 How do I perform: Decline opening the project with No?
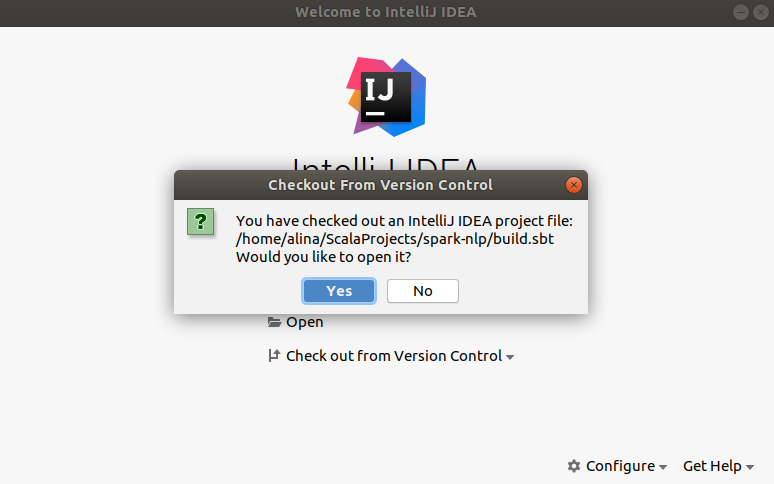[423, 291]
